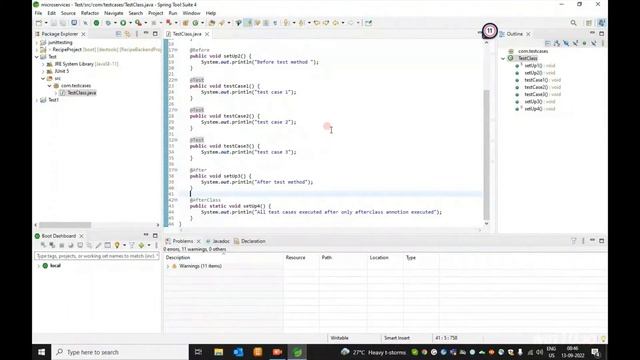Expand the Test1 project node
Image resolution: width=640 pixels, height=360 pixels.
tap(37, 100)
